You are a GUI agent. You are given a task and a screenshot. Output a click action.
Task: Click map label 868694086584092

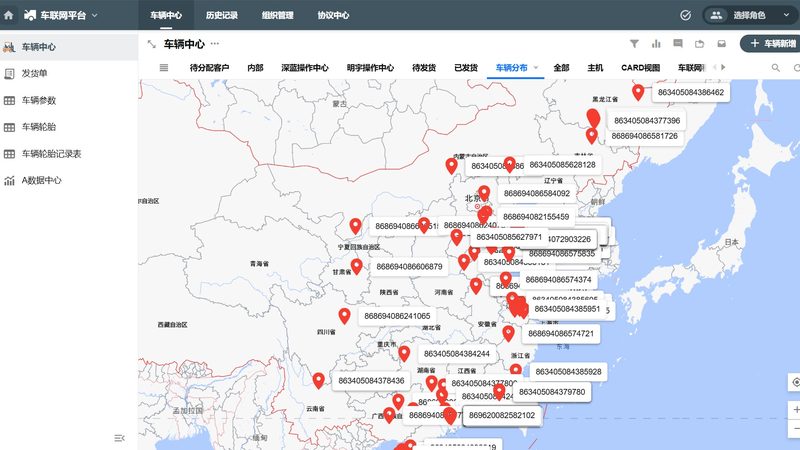pyautogui.click(x=537, y=193)
